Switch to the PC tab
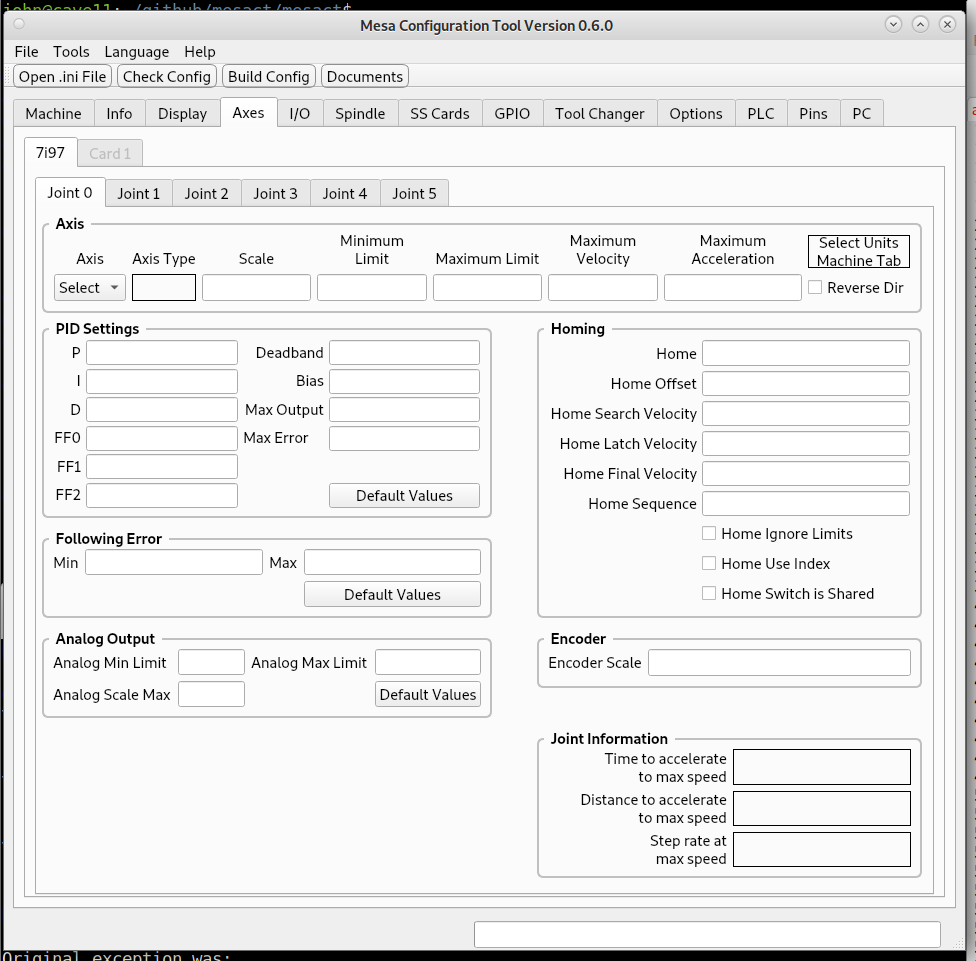The image size is (976, 961). pos(861,114)
